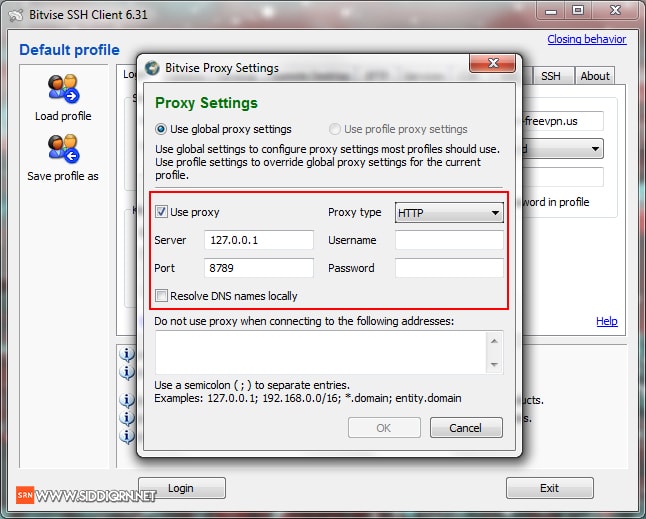
Task: Click the disabled OK button
Action: coord(384,428)
